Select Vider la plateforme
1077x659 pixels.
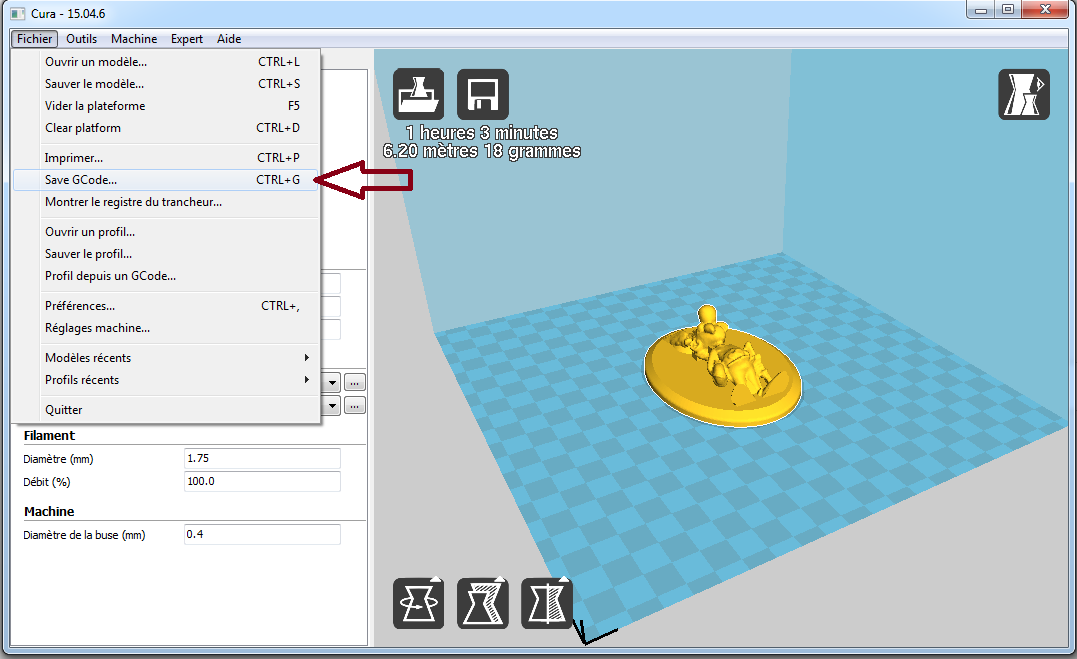coord(166,106)
